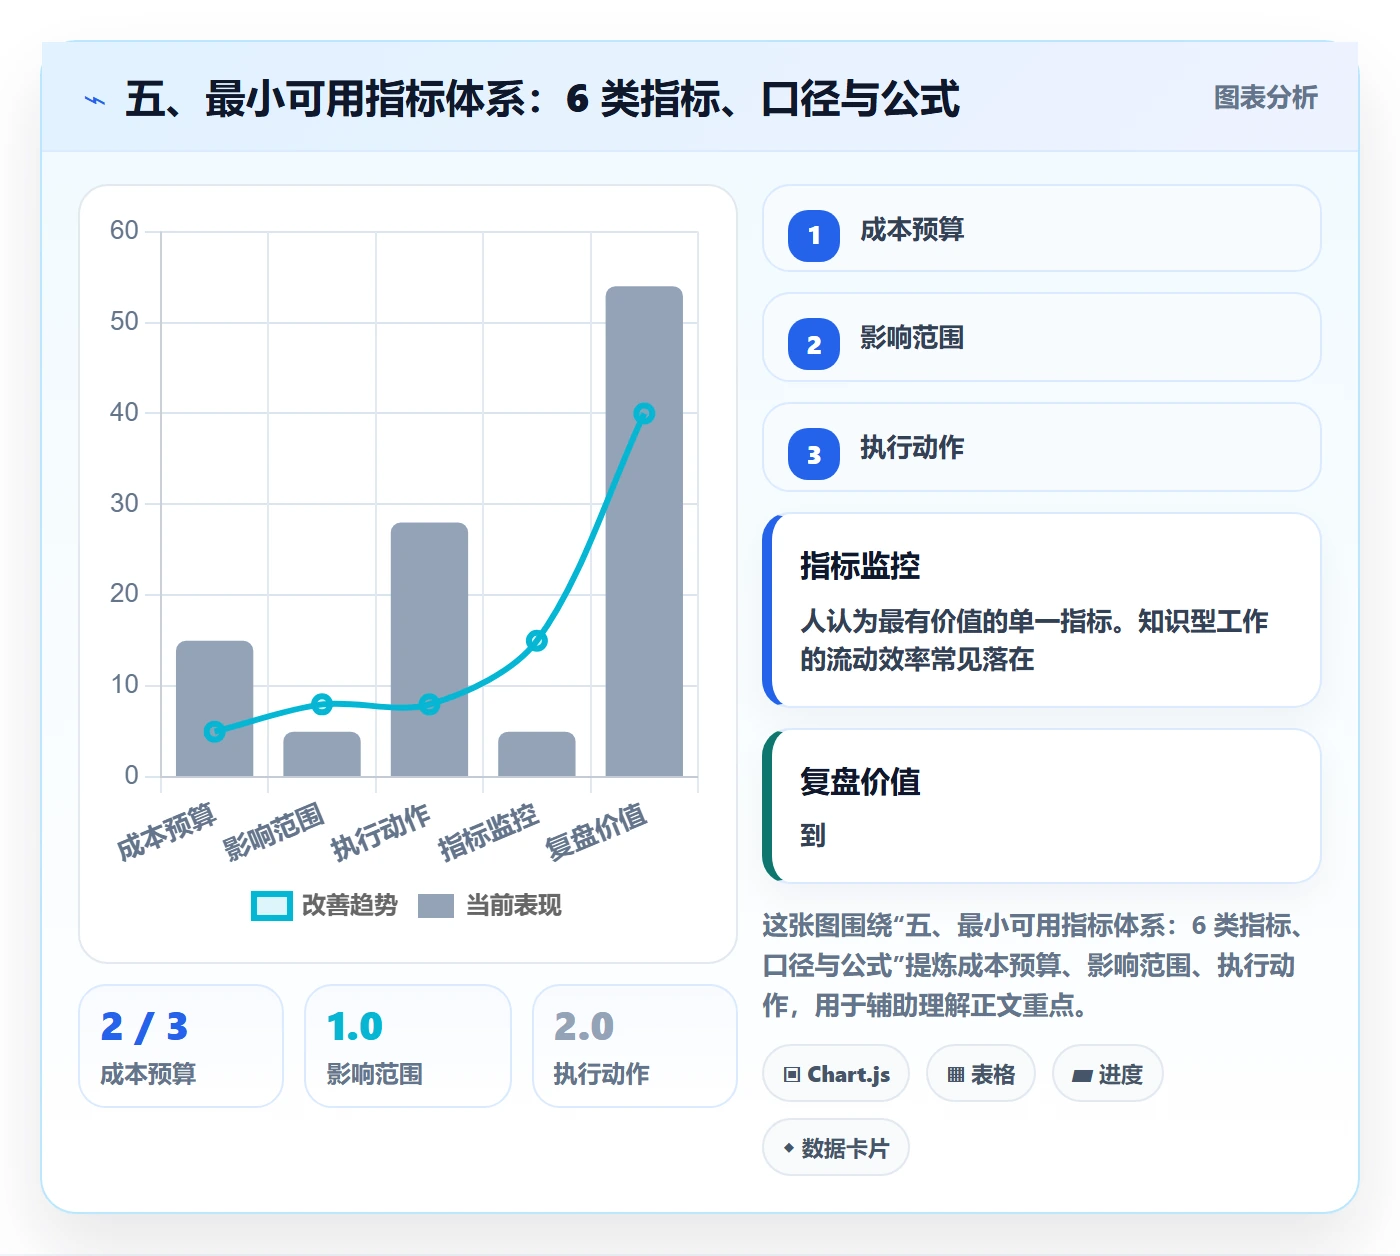Click the 表格 tag
Viewport: 1400px width, 1256px height.
(981, 1074)
